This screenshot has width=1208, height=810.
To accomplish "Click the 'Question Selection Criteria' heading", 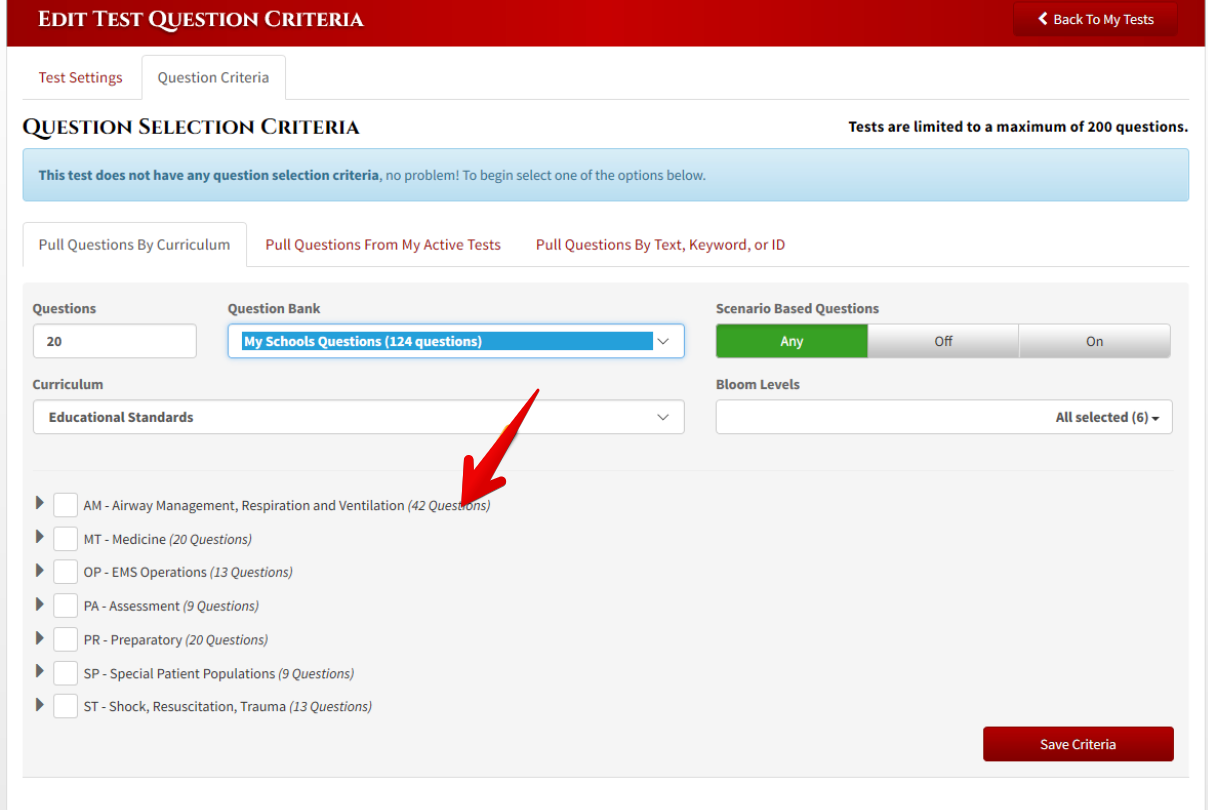I will tap(191, 127).
